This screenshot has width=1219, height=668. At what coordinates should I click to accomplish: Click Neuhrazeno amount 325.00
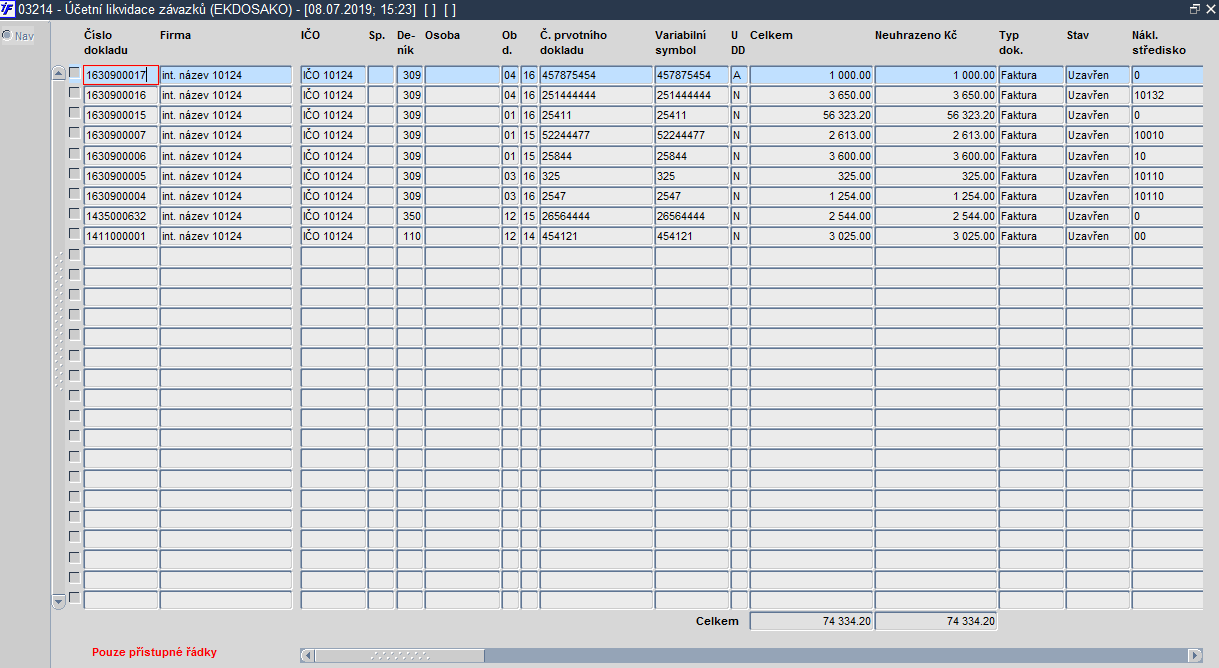[x=936, y=176]
